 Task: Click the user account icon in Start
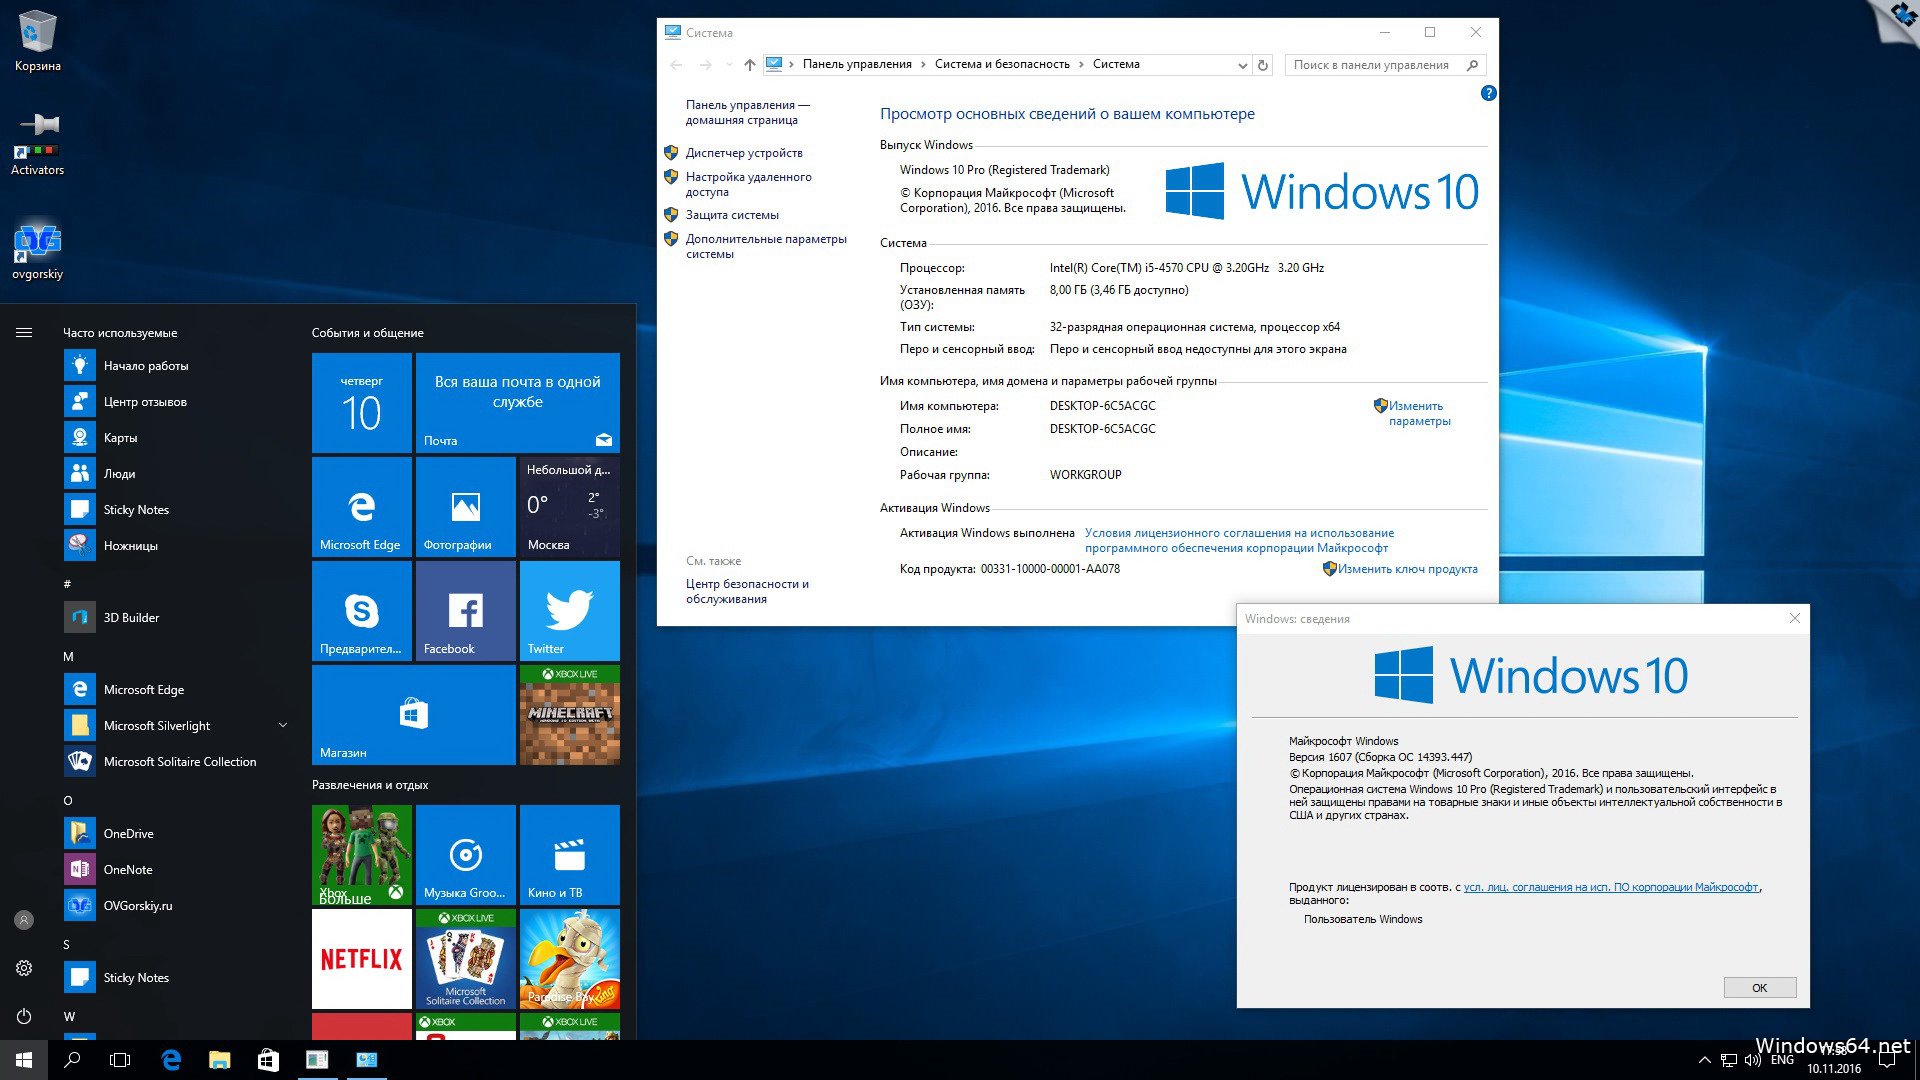click(24, 920)
